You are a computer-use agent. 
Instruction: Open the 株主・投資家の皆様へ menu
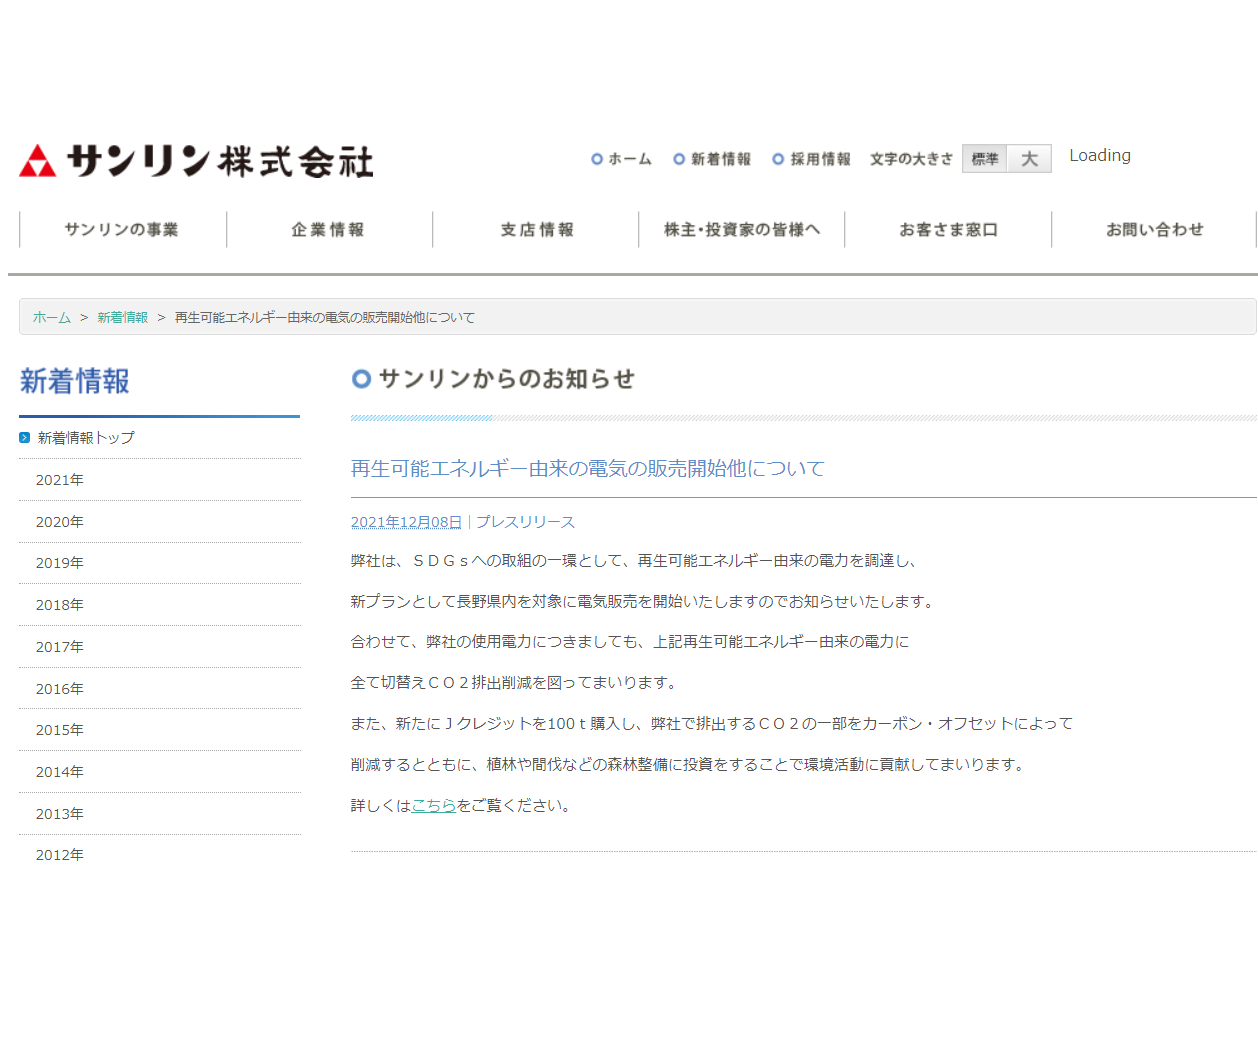[x=742, y=229]
